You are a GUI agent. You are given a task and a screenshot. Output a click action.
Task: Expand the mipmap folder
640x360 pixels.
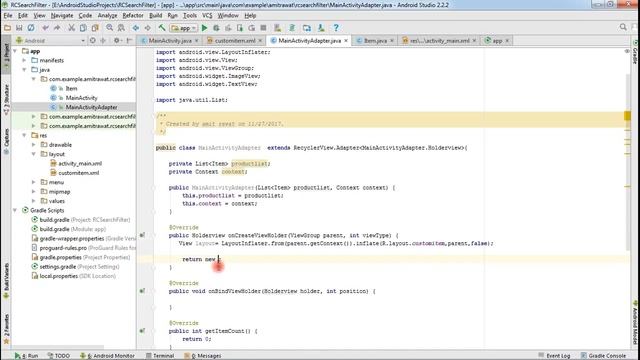coord(34,191)
